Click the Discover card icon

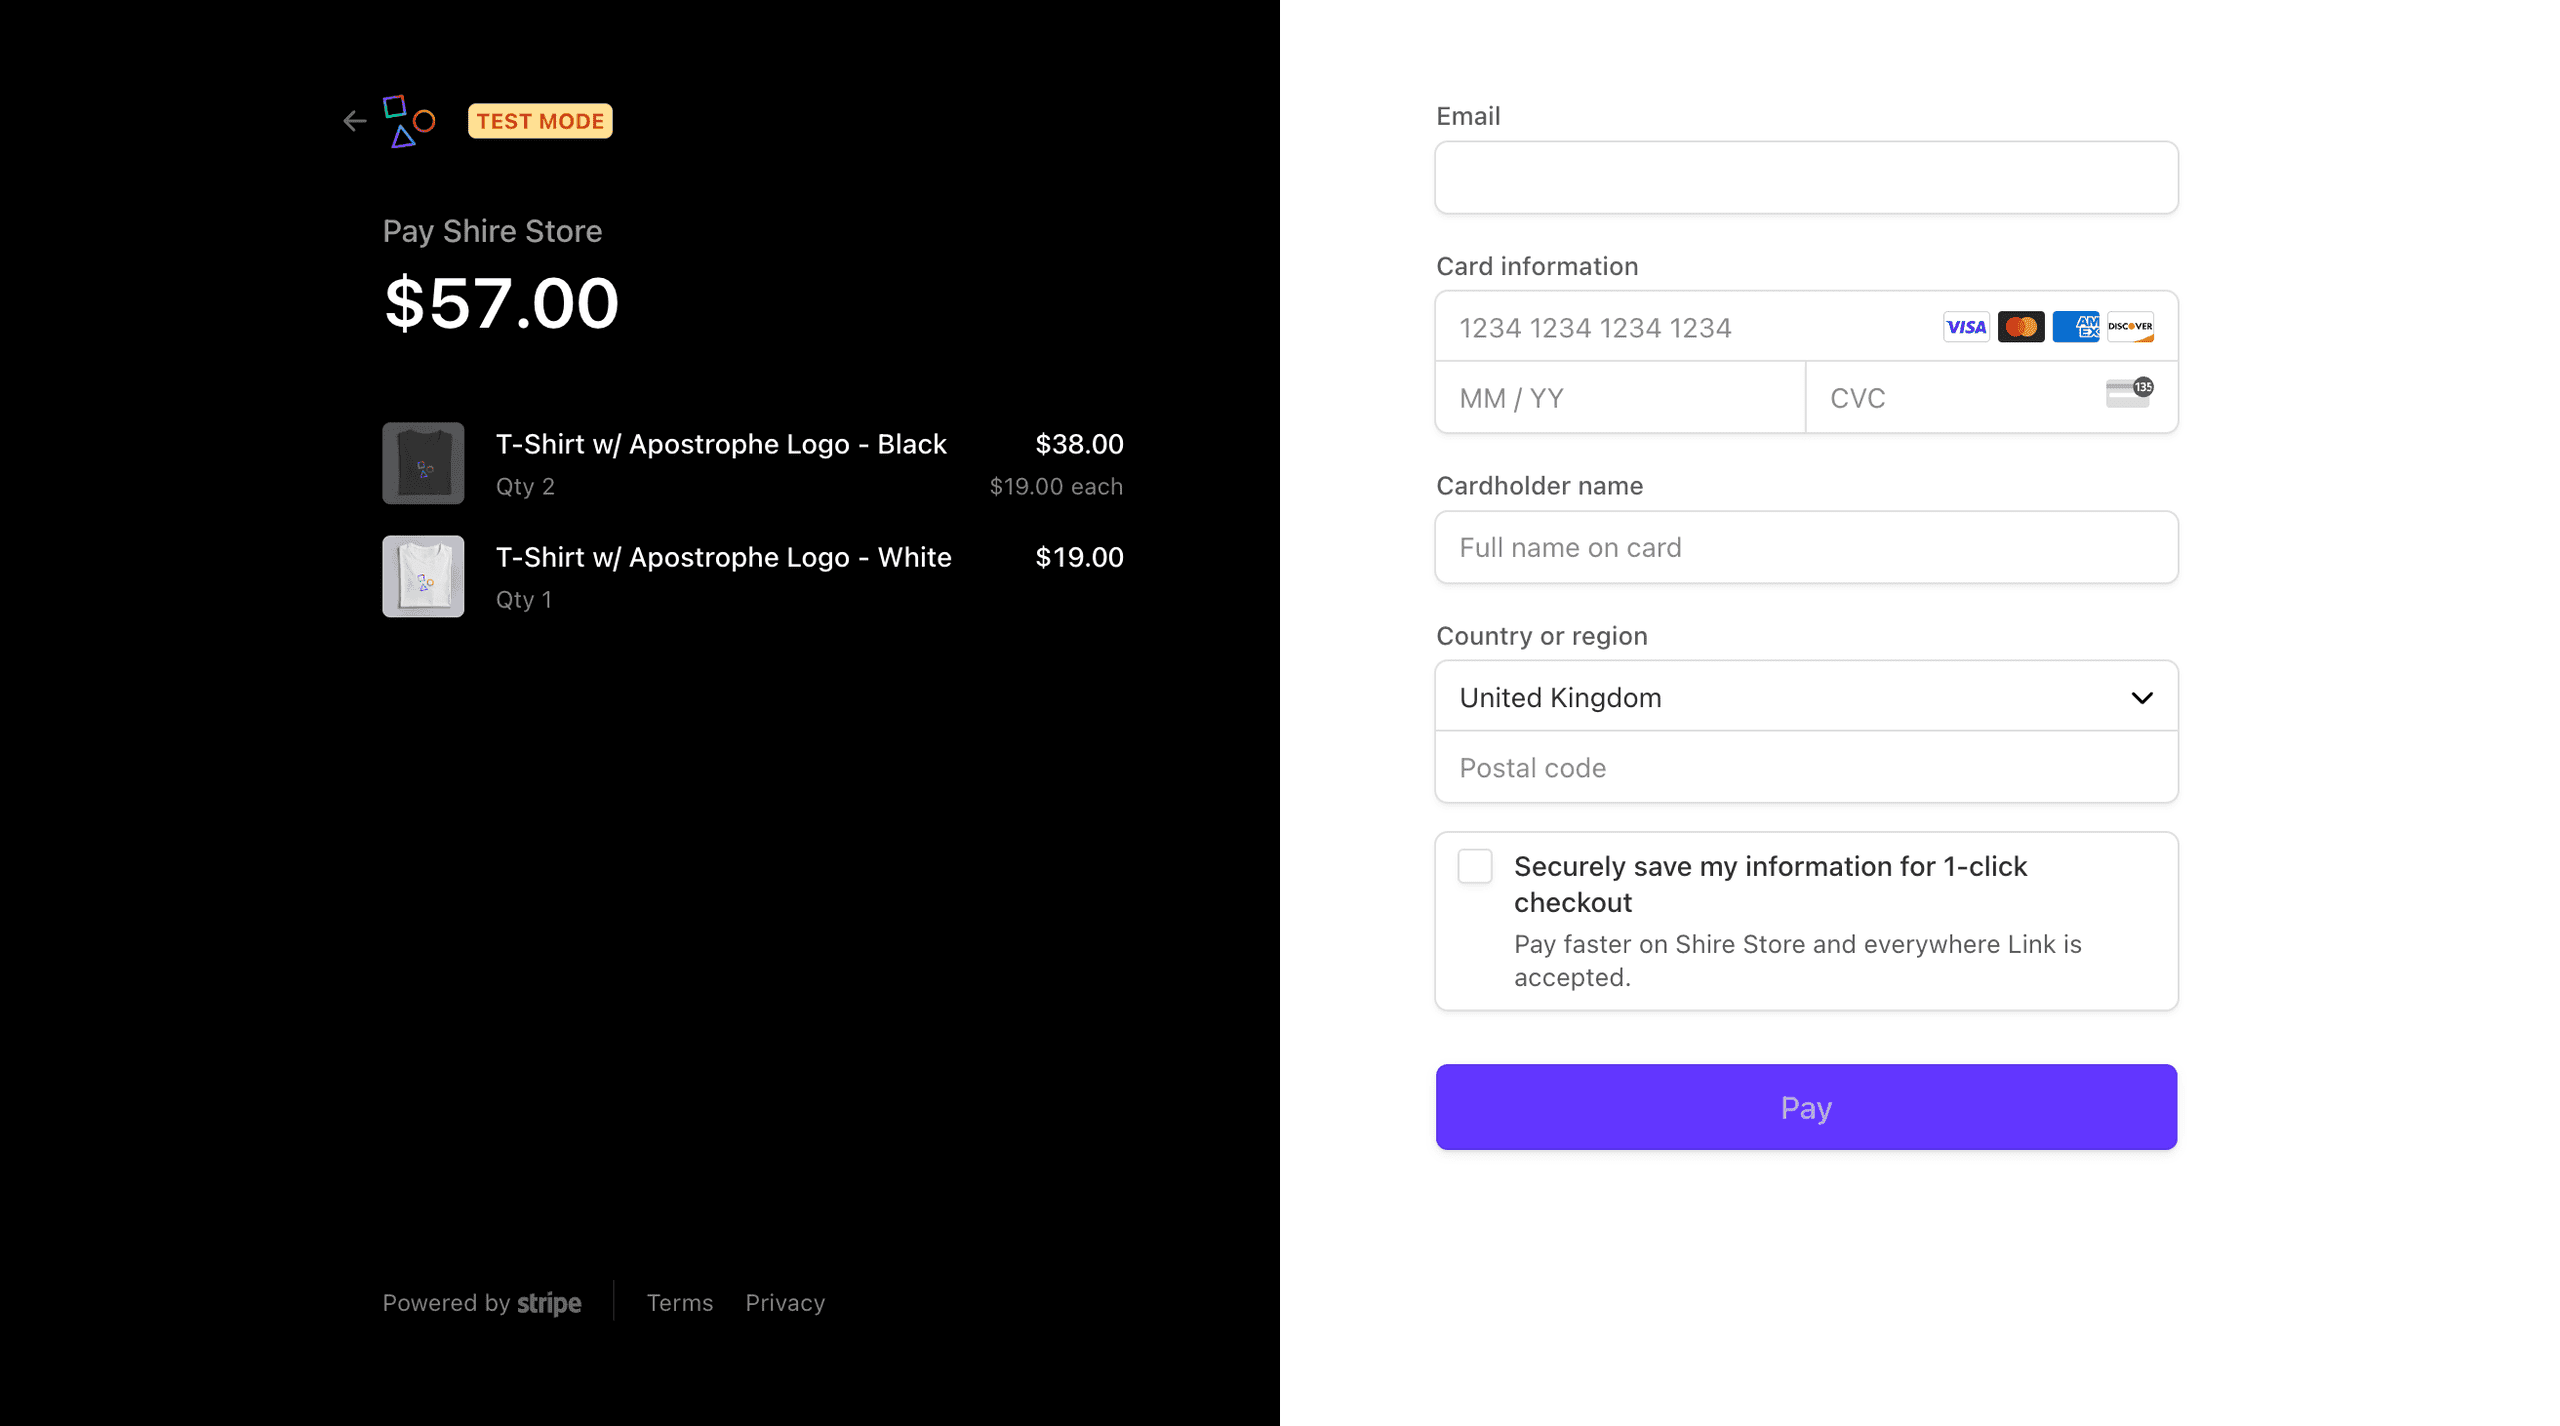[x=2130, y=327]
